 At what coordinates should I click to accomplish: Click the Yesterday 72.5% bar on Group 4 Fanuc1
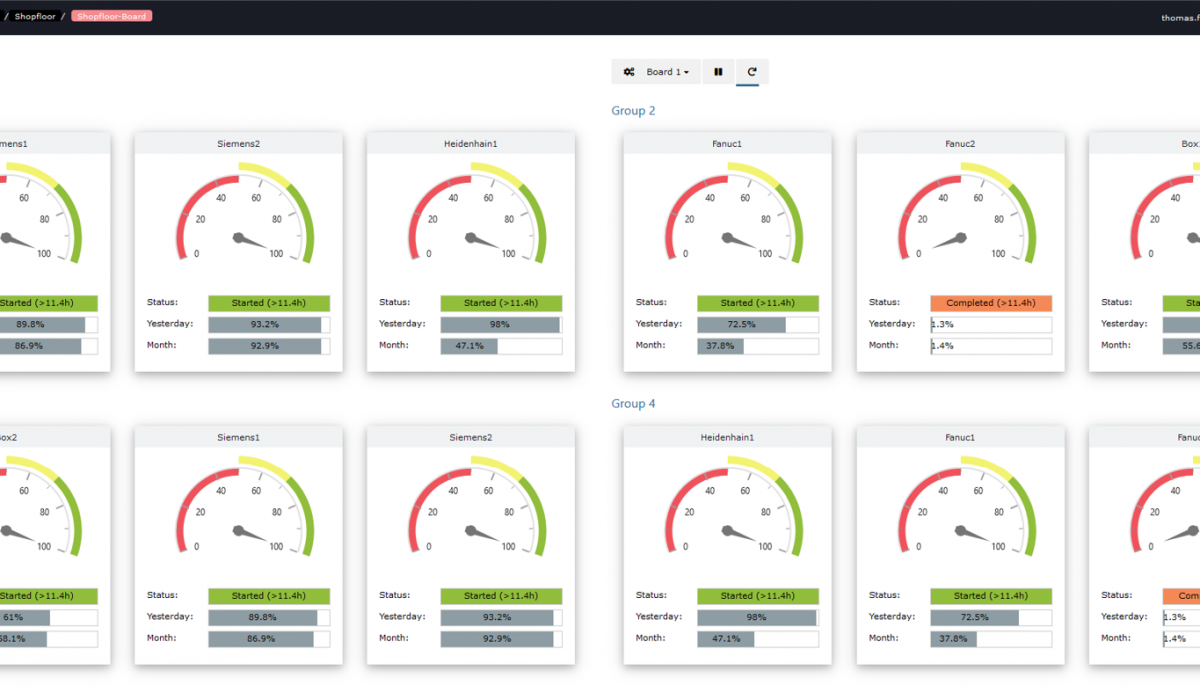click(x=991, y=618)
